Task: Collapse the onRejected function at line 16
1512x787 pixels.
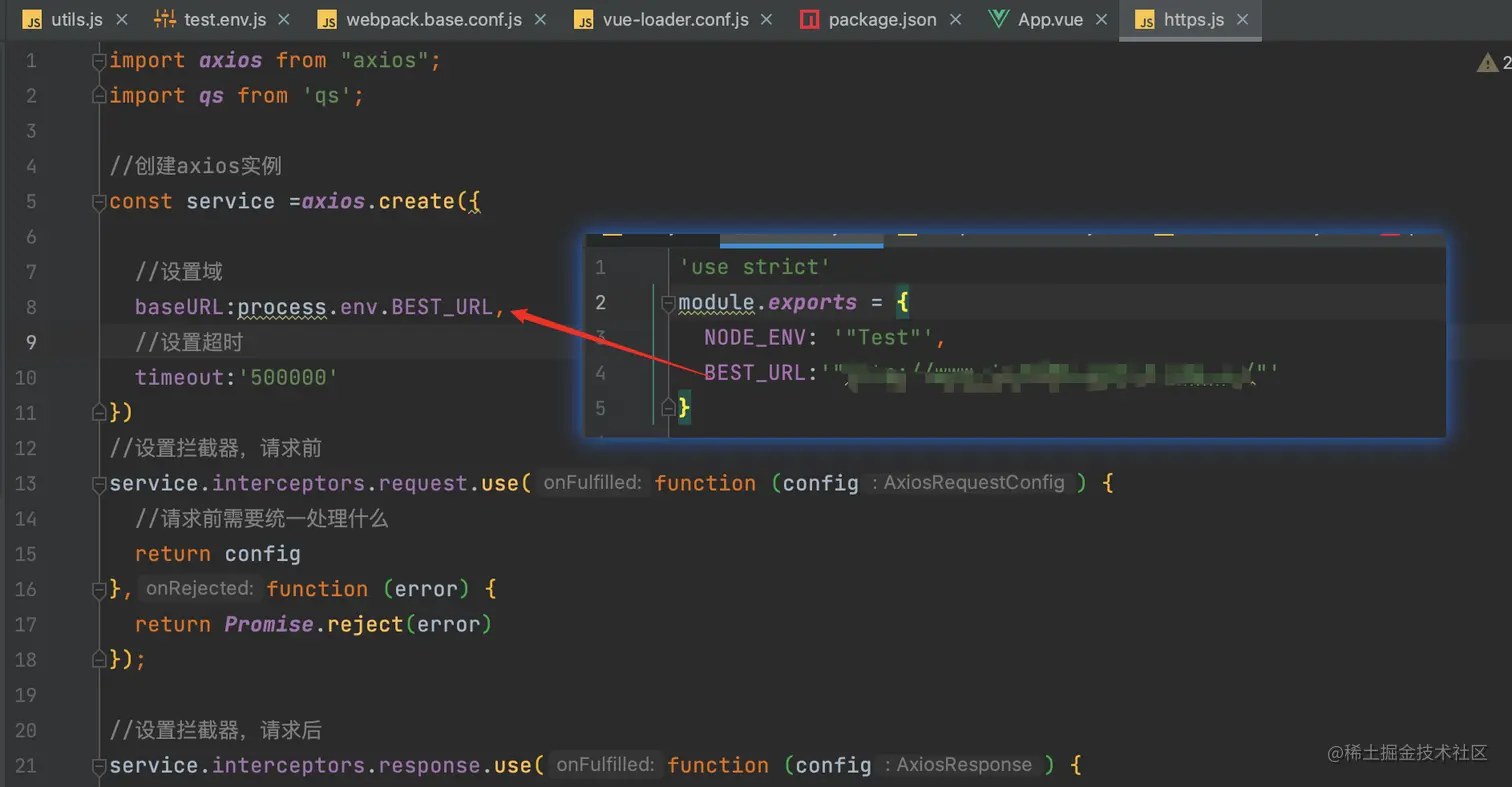Action: tap(98, 589)
